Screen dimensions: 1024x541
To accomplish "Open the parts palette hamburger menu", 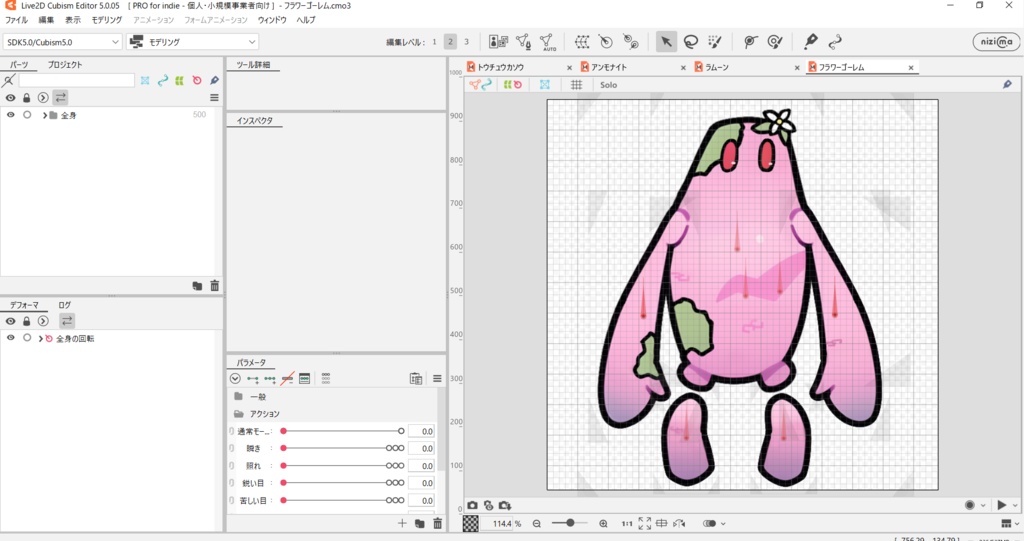I will coord(214,98).
